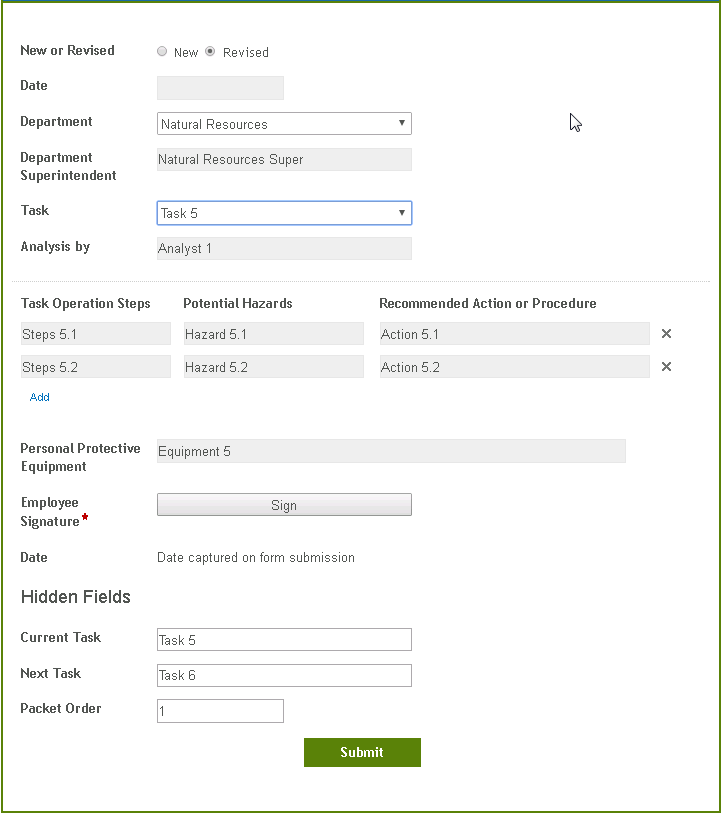Click the Steps 5.1 operation step field

click(x=95, y=334)
